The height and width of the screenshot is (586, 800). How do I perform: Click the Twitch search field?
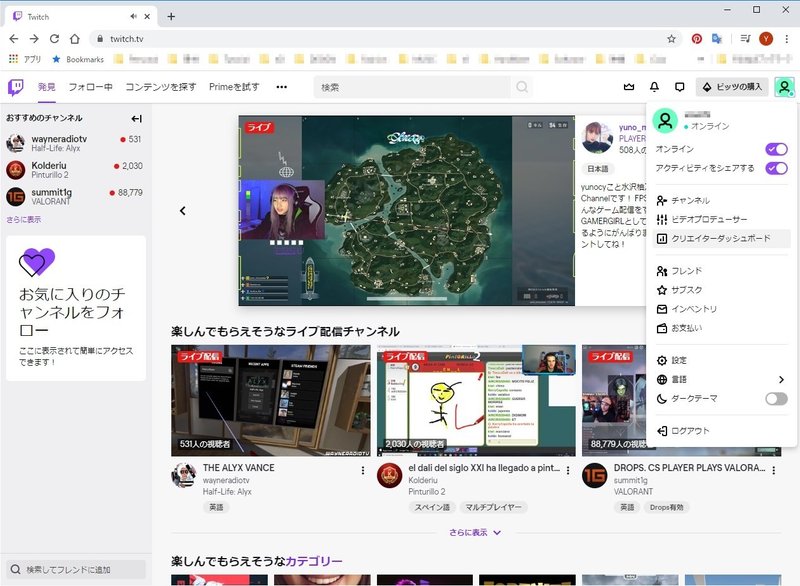tap(412, 87)
